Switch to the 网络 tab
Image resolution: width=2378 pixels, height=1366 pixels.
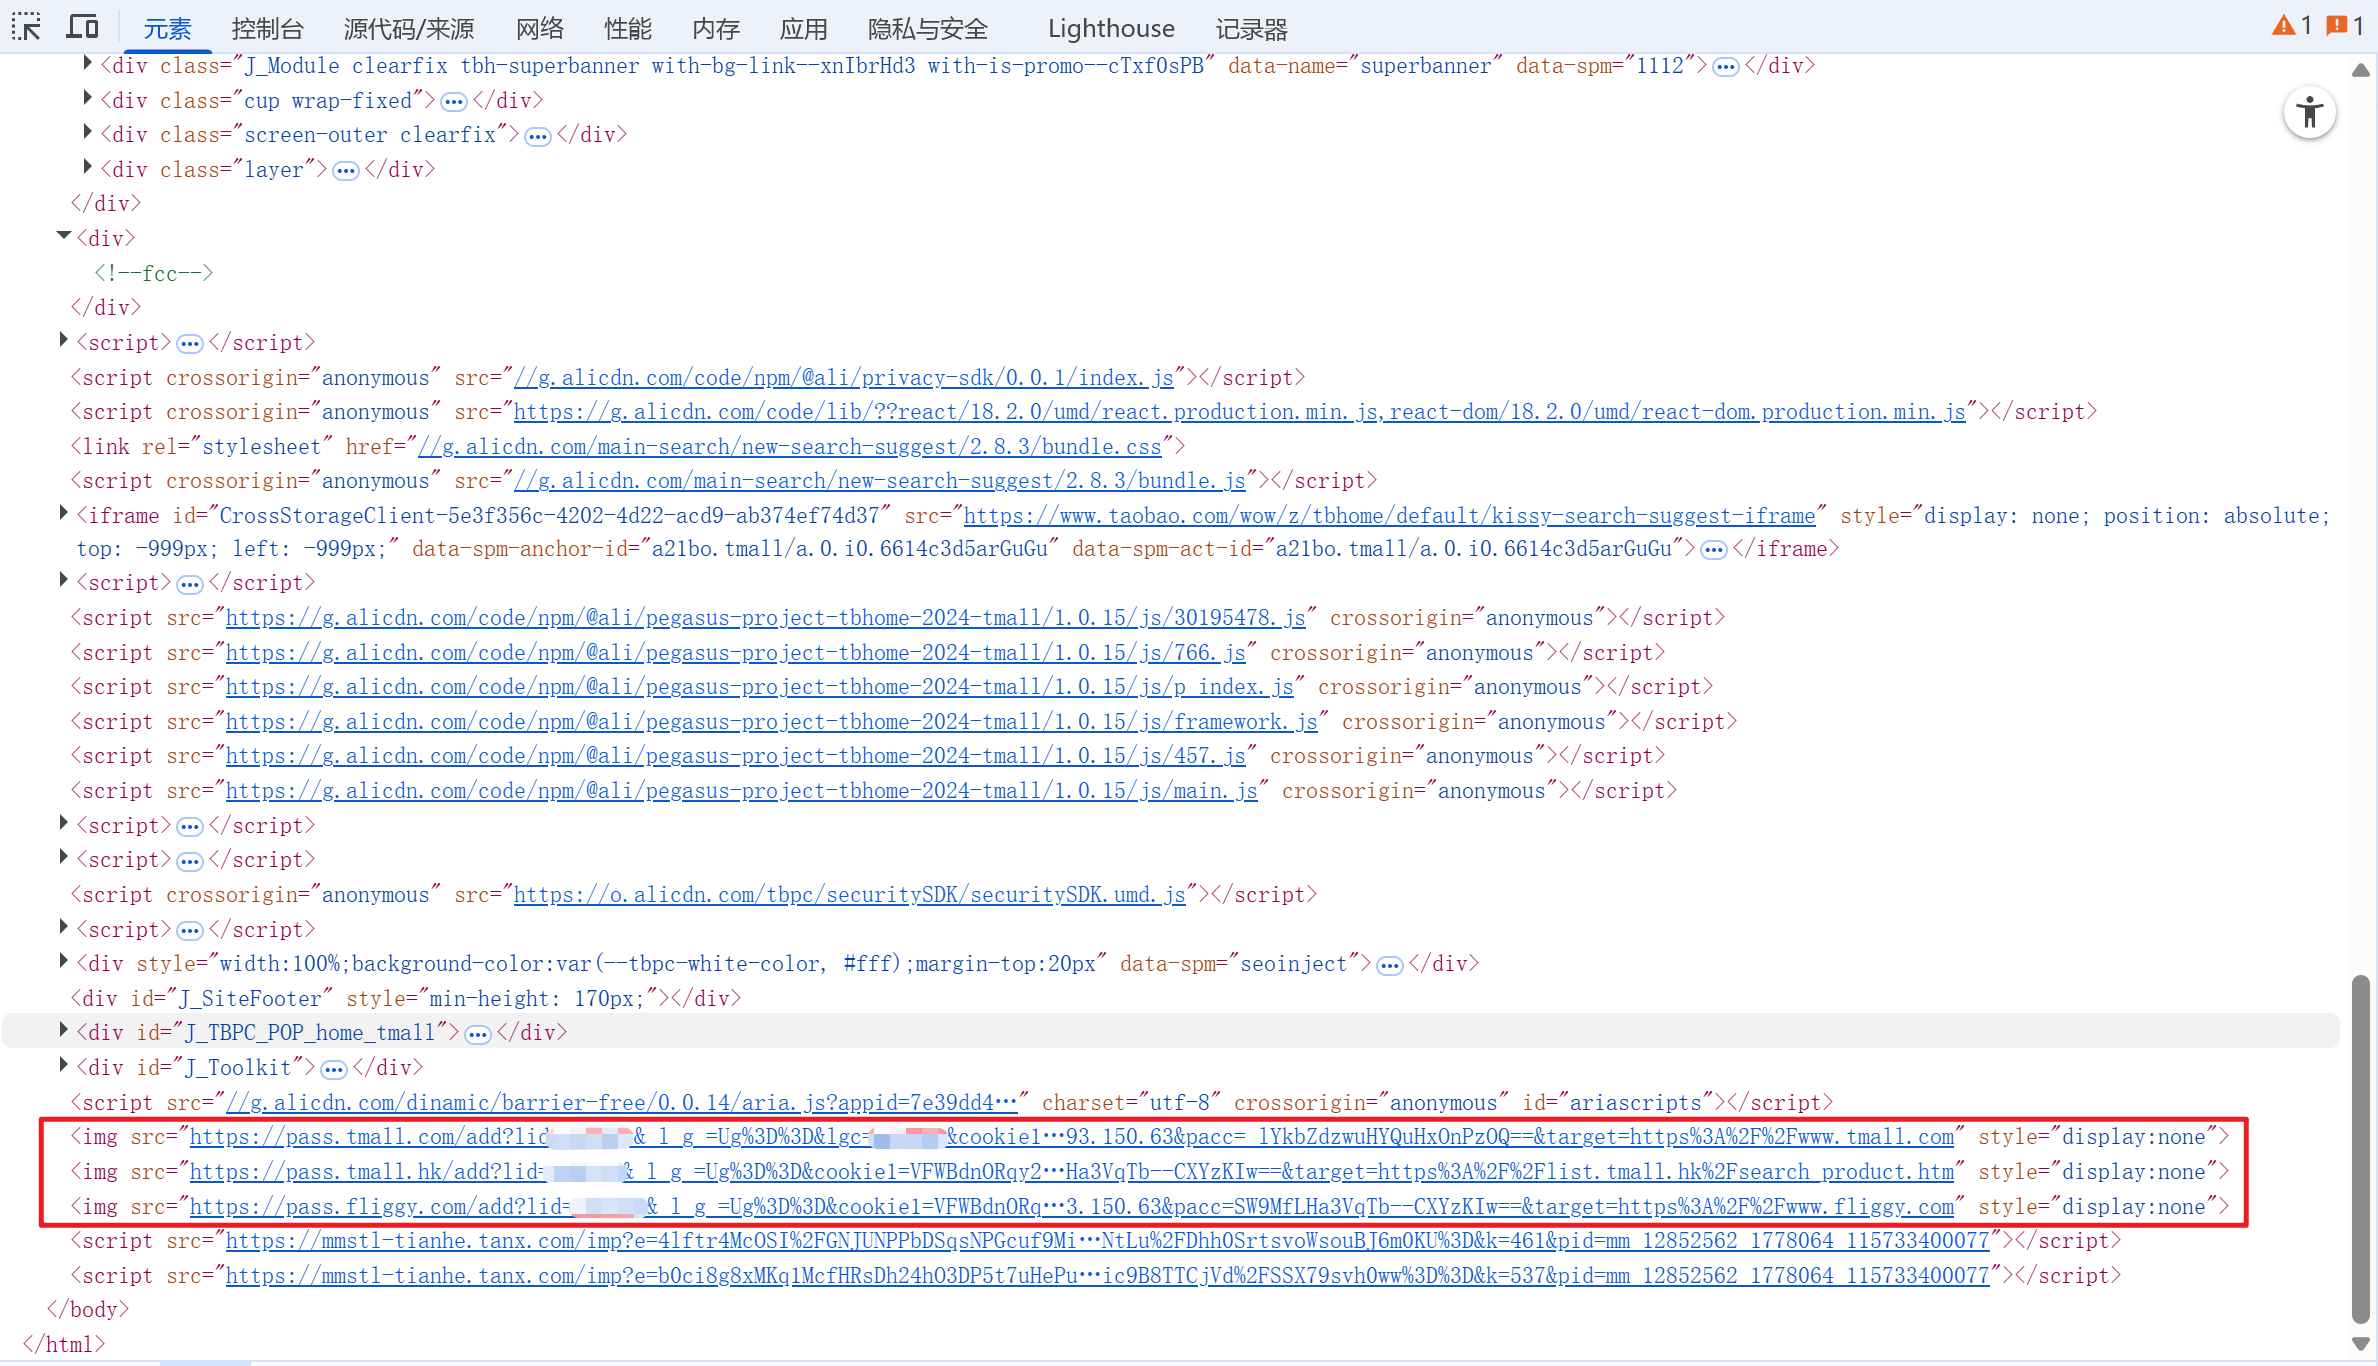(x=539, y=29)
